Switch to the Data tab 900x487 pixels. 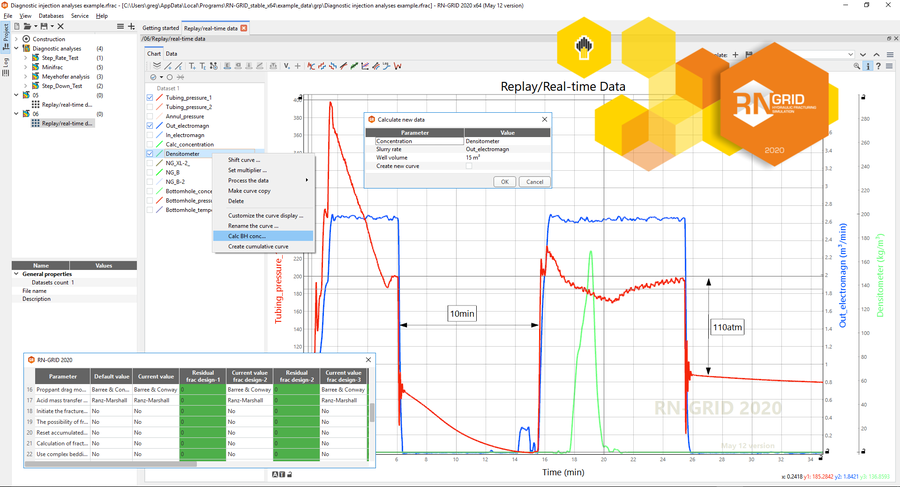pyautogui.click(x=172, y=54)
